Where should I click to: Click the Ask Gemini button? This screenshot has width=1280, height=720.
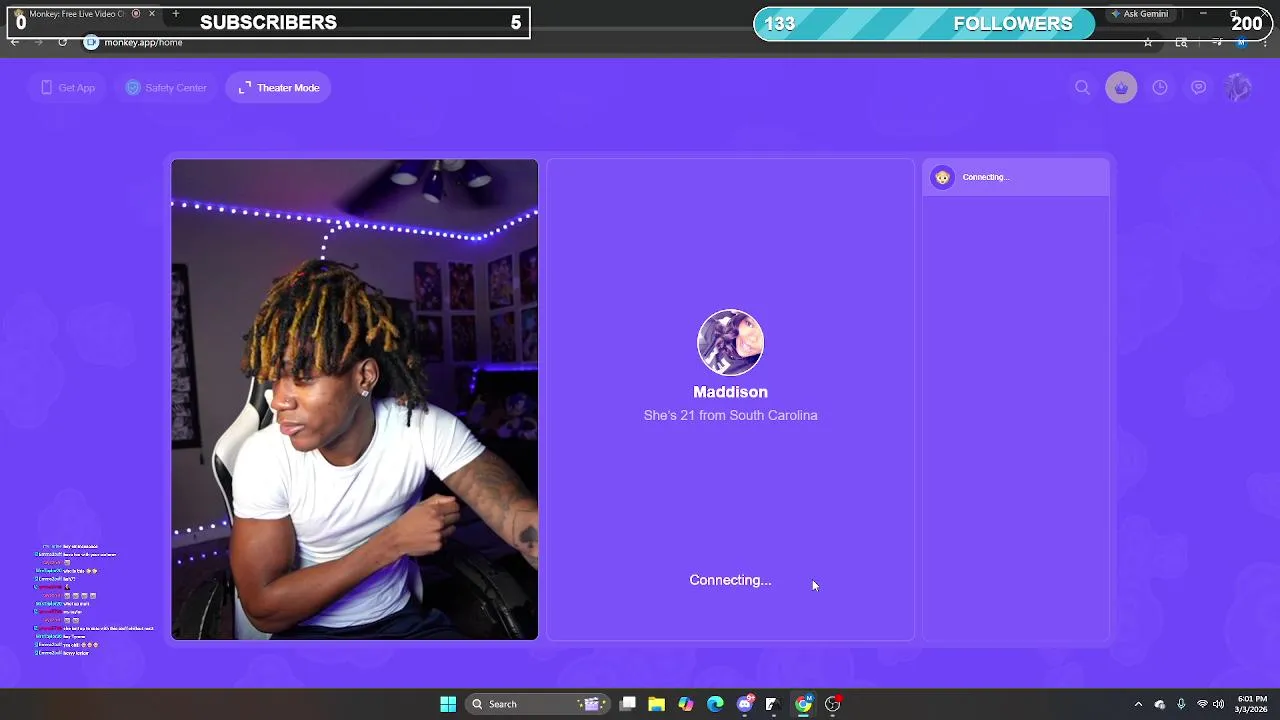click(1139, 14)
